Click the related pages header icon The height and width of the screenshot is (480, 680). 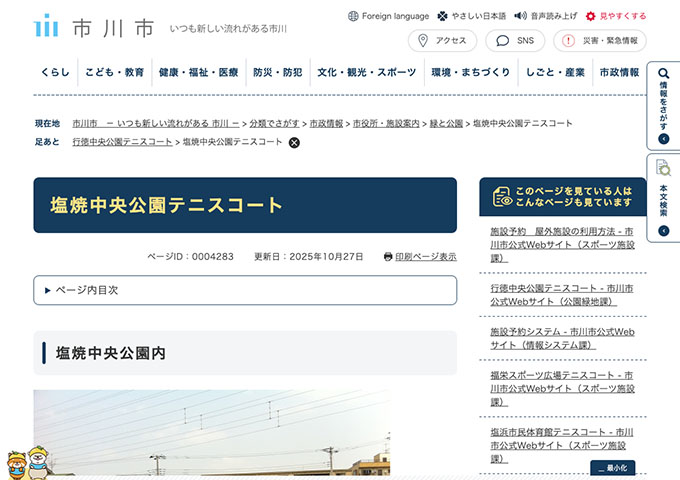(x=503, y=197)
